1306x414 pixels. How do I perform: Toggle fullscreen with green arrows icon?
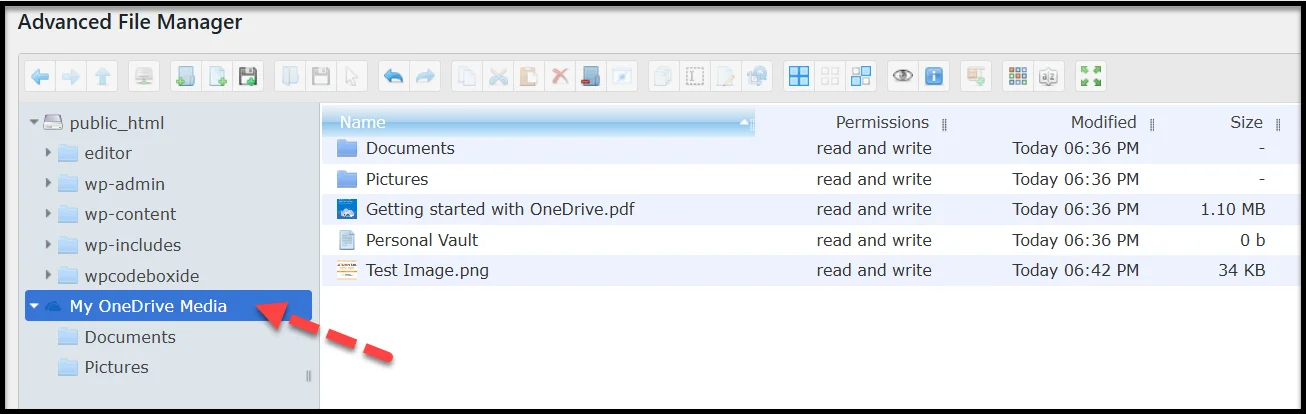[x=1091, y=76]
